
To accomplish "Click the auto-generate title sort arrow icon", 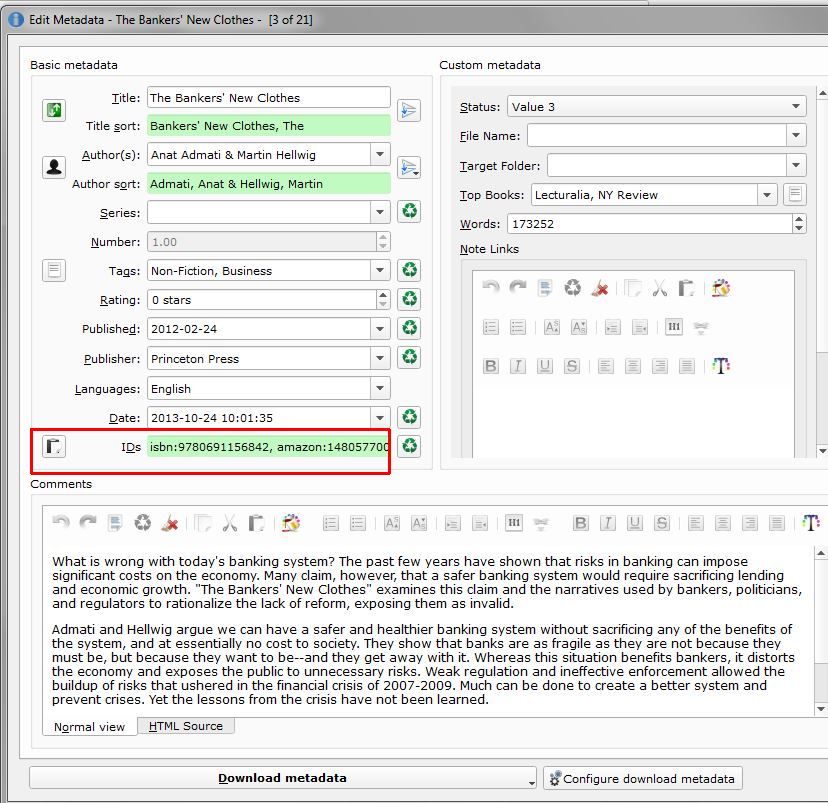I will (409, 110).
